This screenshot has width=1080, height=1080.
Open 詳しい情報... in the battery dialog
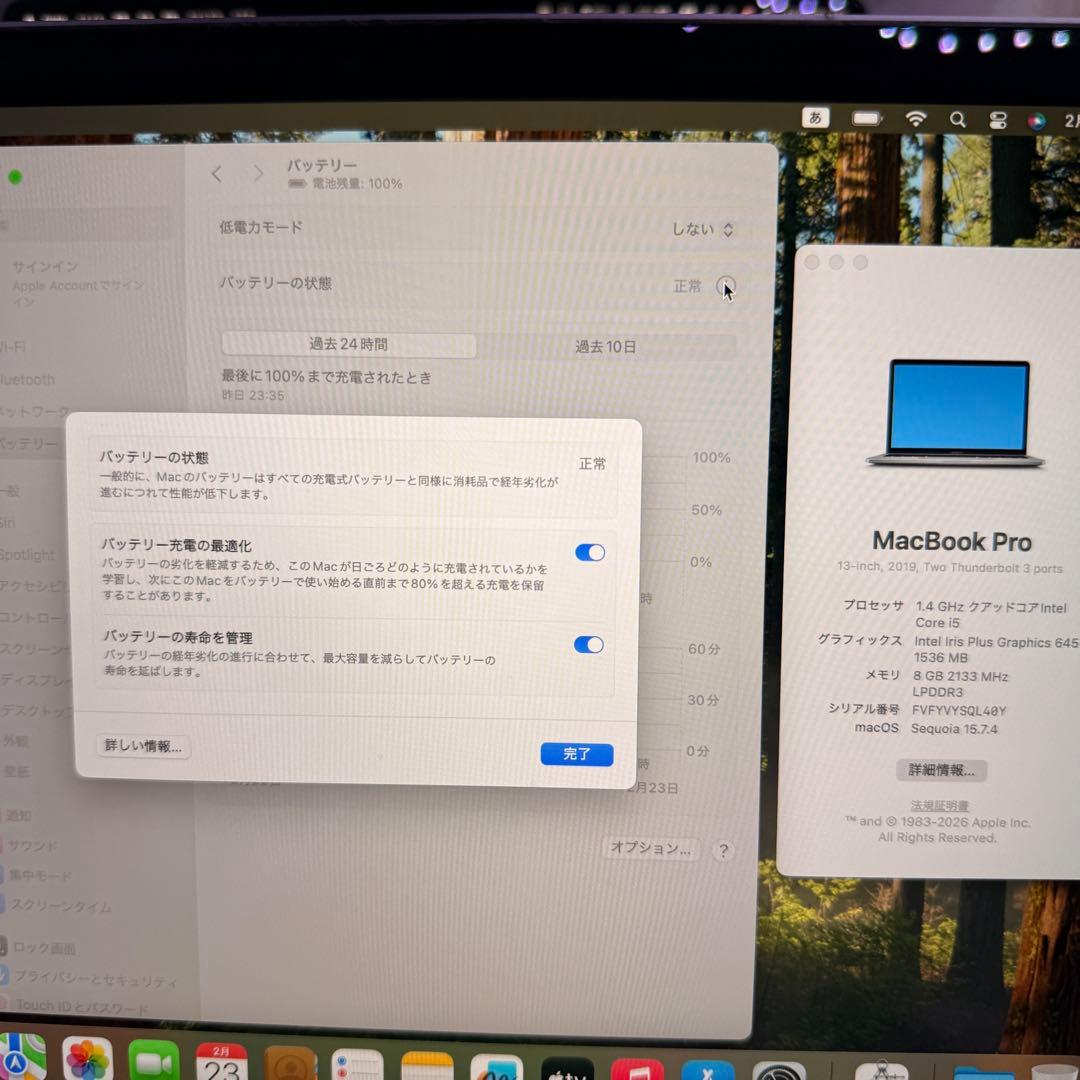point(143,746)
